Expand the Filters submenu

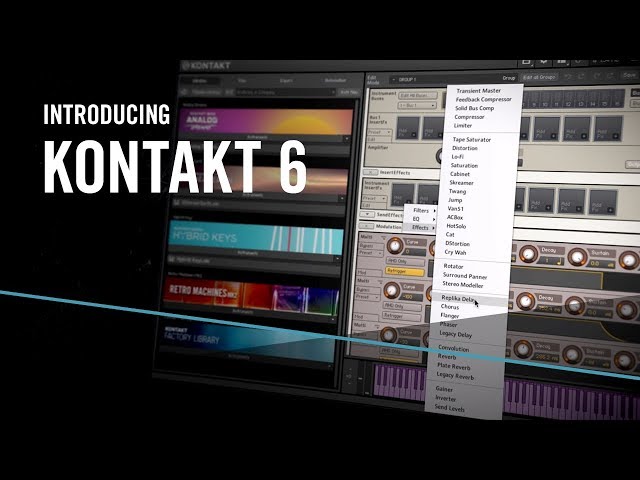420,211
